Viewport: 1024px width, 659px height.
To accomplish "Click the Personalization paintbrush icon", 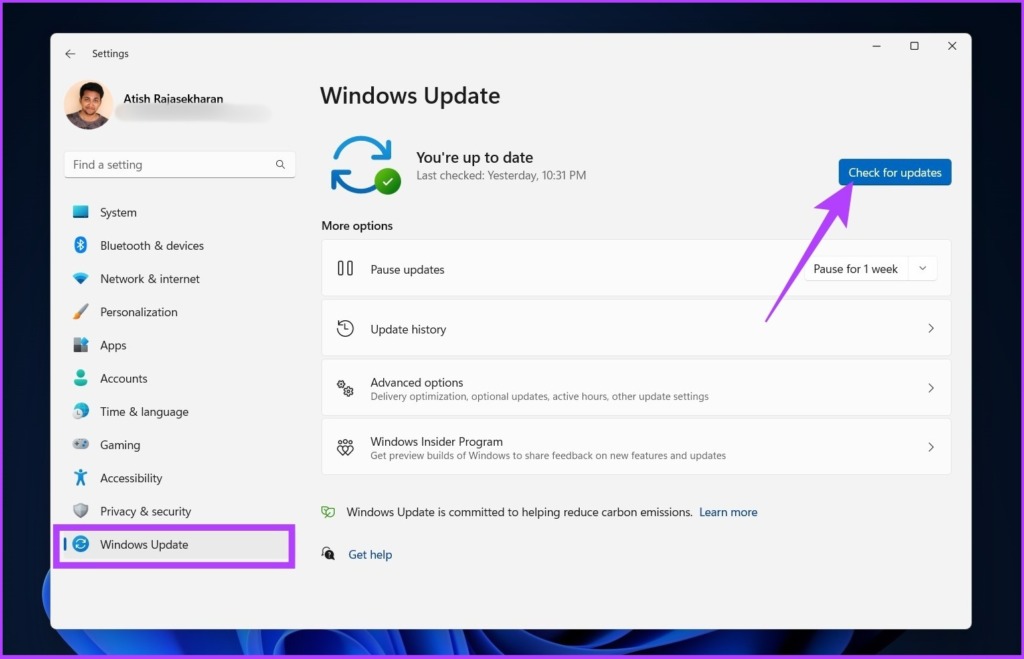I will [80, 312].
